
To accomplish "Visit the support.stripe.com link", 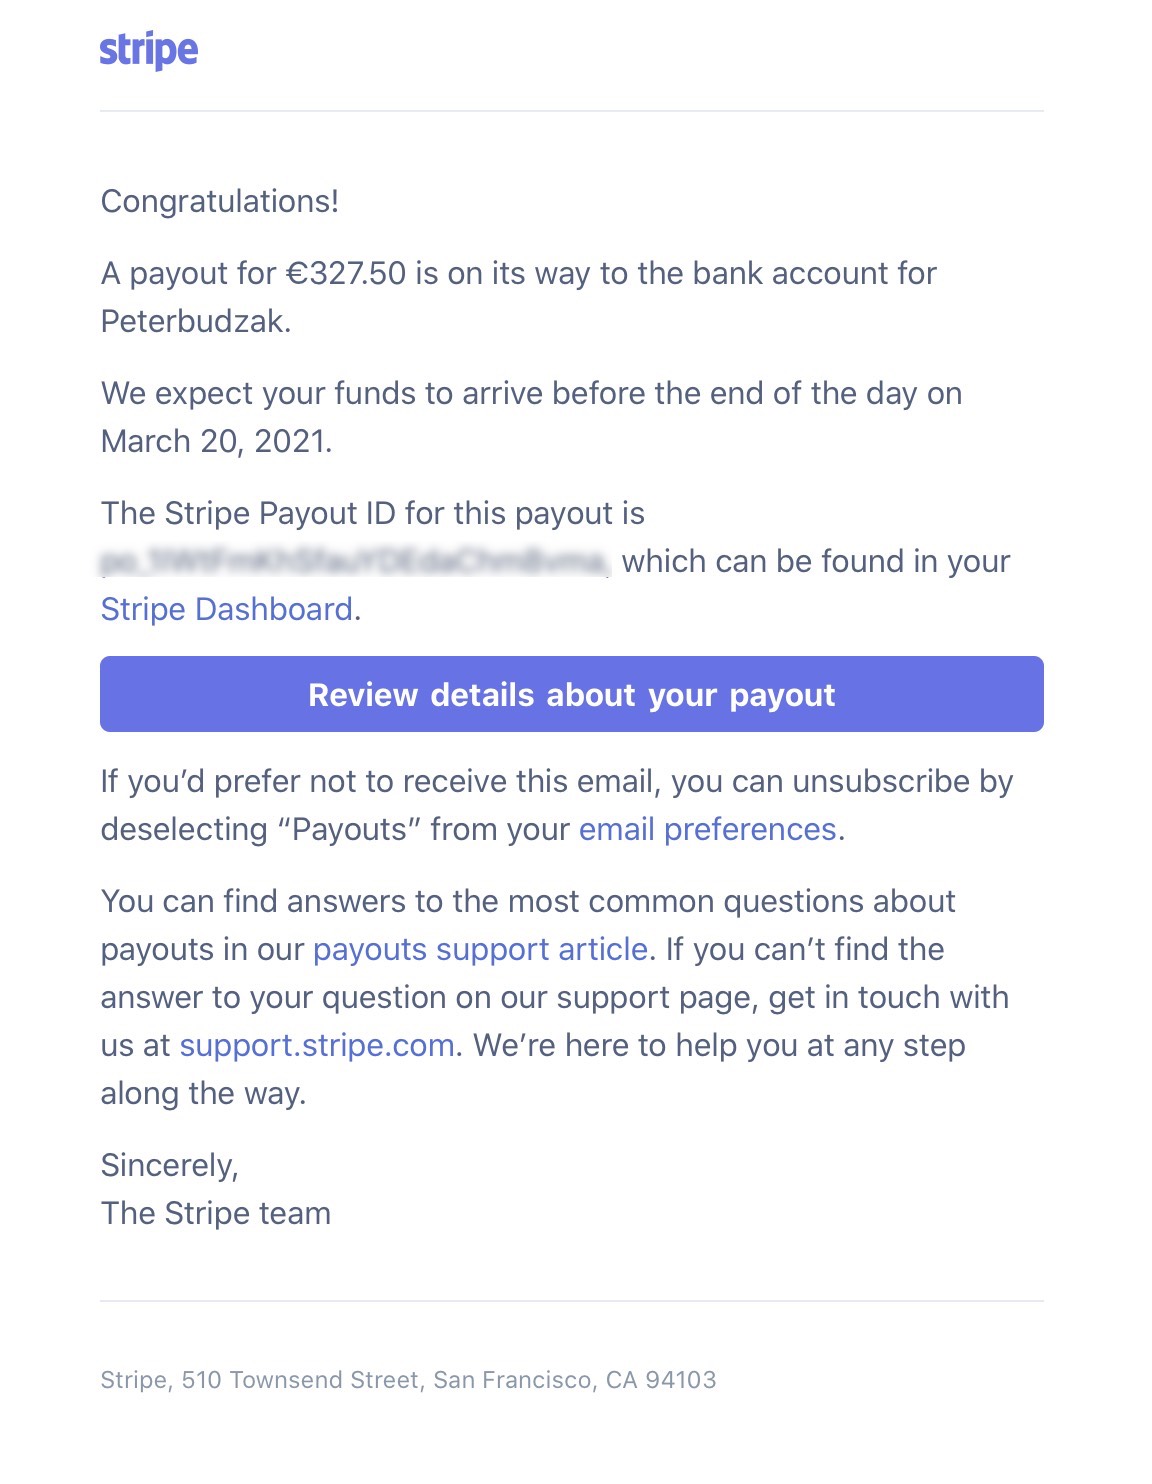I will pos(317,1045).
